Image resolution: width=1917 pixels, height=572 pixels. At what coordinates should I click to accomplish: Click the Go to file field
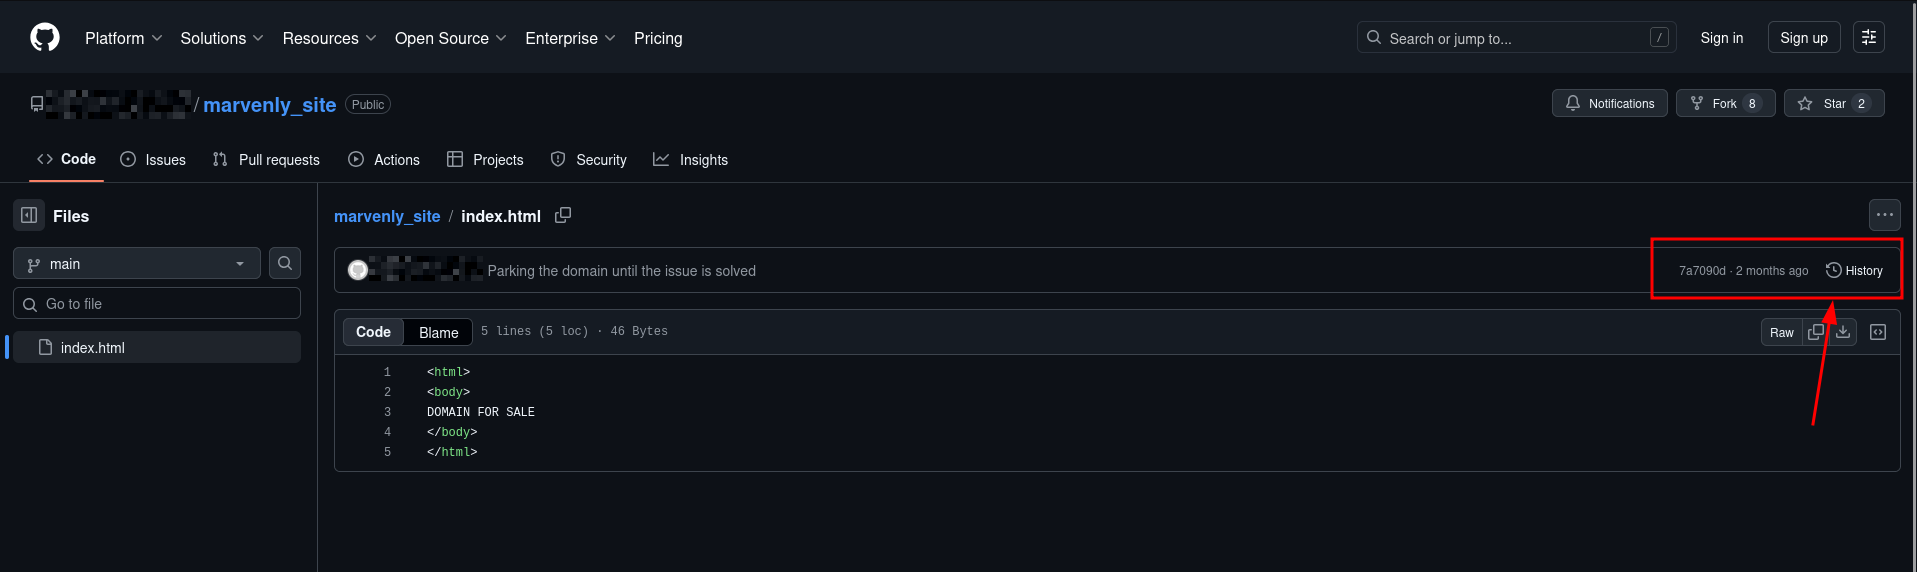point(157,304)
